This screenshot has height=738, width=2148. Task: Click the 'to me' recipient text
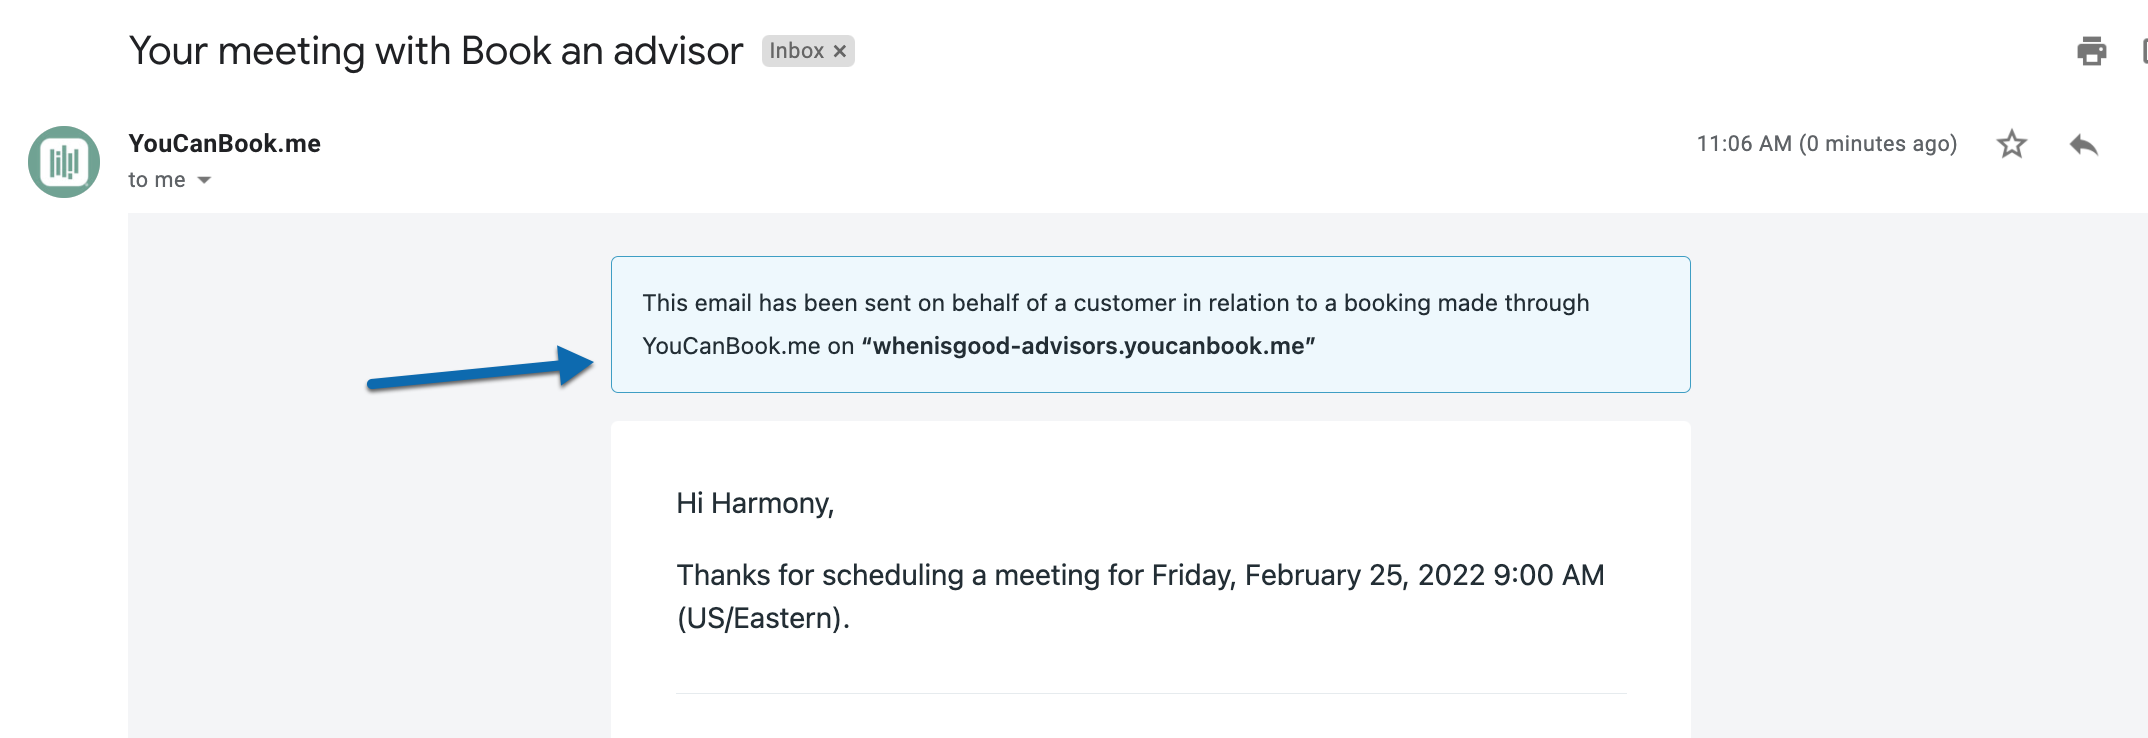point(157,180)
